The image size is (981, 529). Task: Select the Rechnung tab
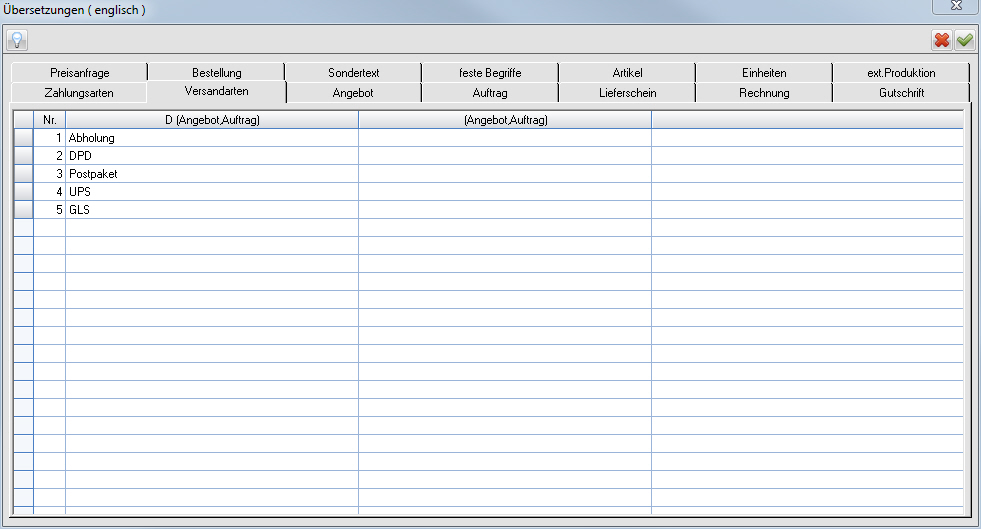(765, 93)
